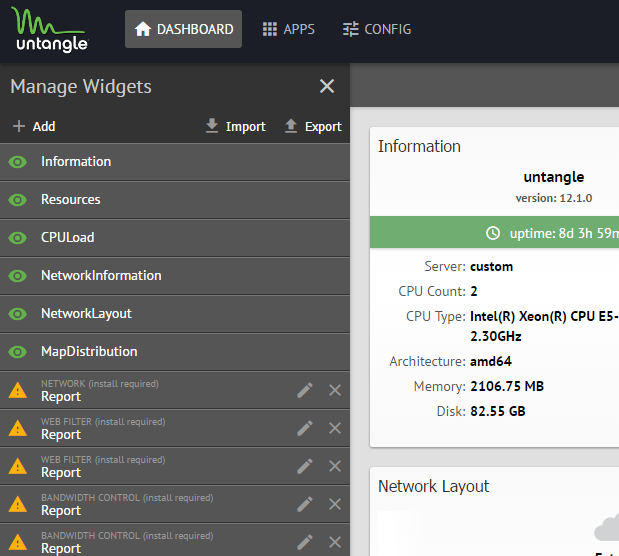The width and height of the screenshot is (619, 556).
Task: Select the NetworkInformation row label
Action: coord(101,275)
